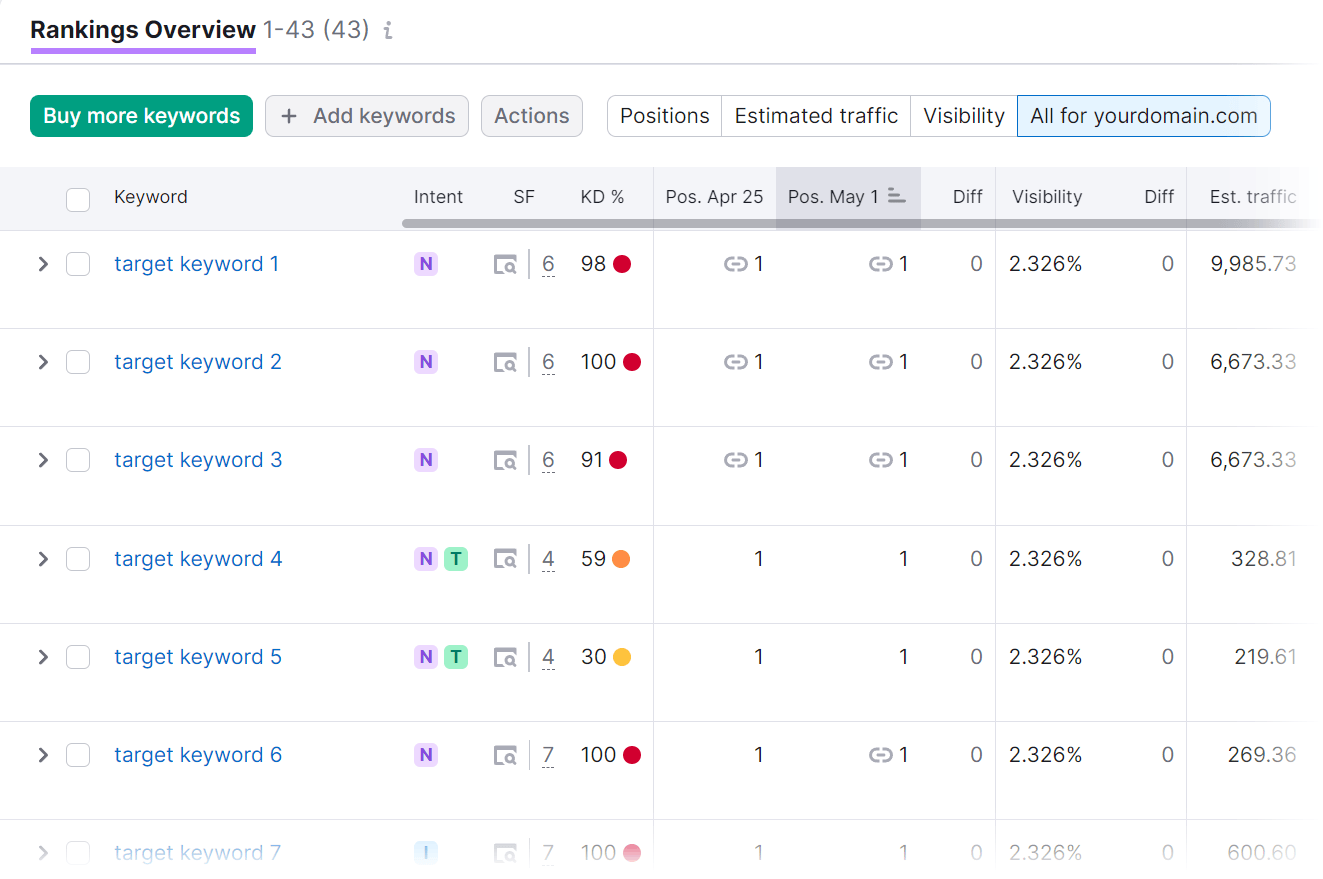Click the Buy more keywords button
Image resolution: width=1323 pixels, height=879 pixels.
[141, 116]
